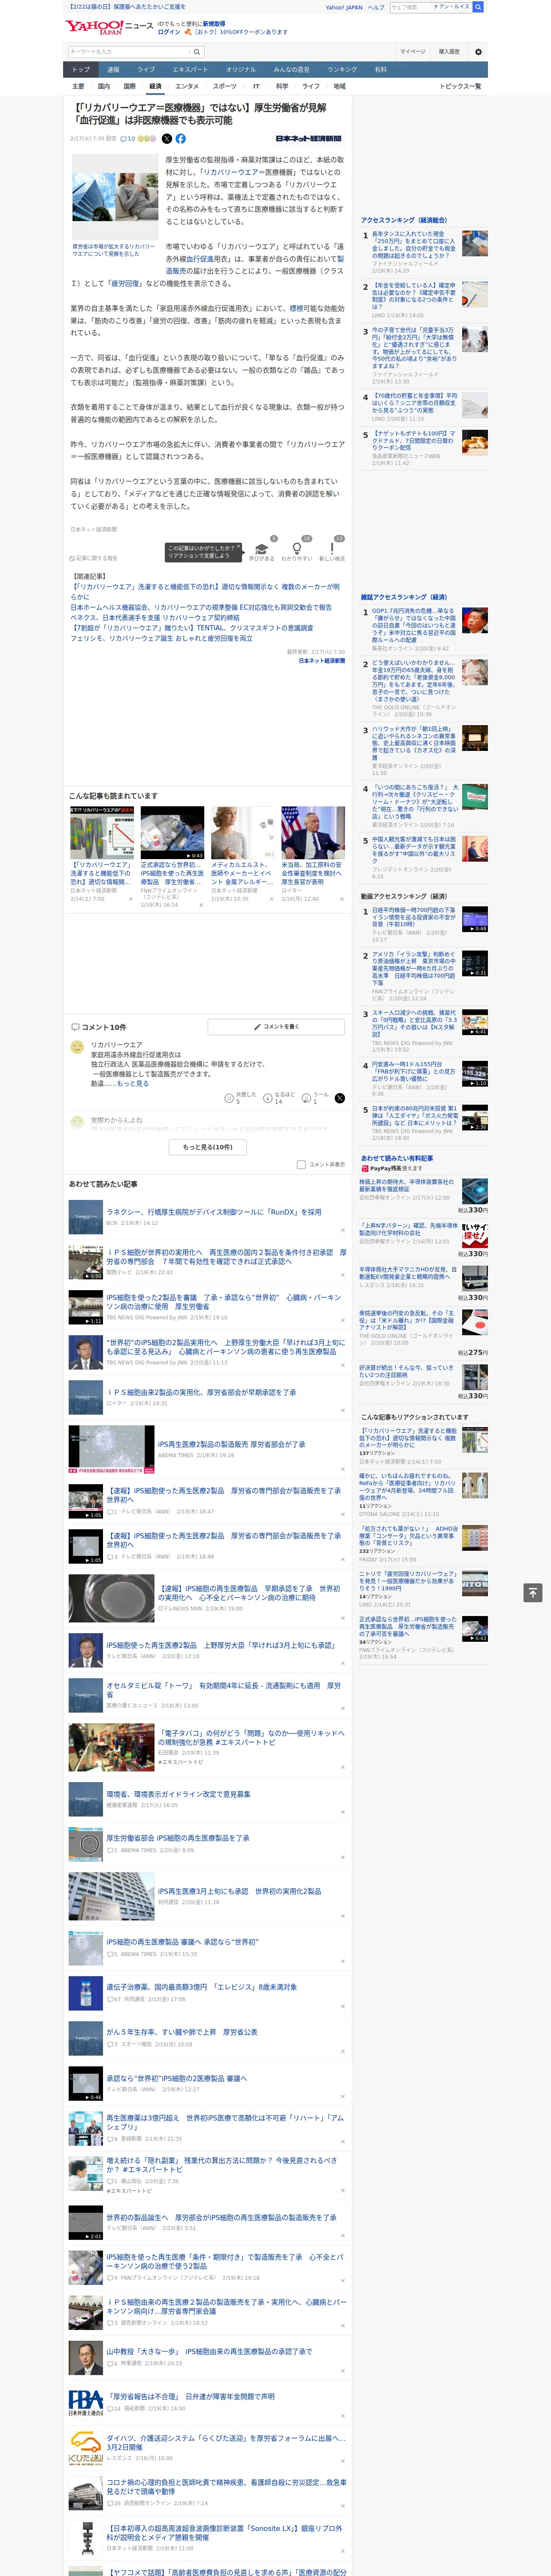The height and width of the screenshot is (2576, 551).
Task: Click the コメントを書く button
Action: [x=276, y=1026]
